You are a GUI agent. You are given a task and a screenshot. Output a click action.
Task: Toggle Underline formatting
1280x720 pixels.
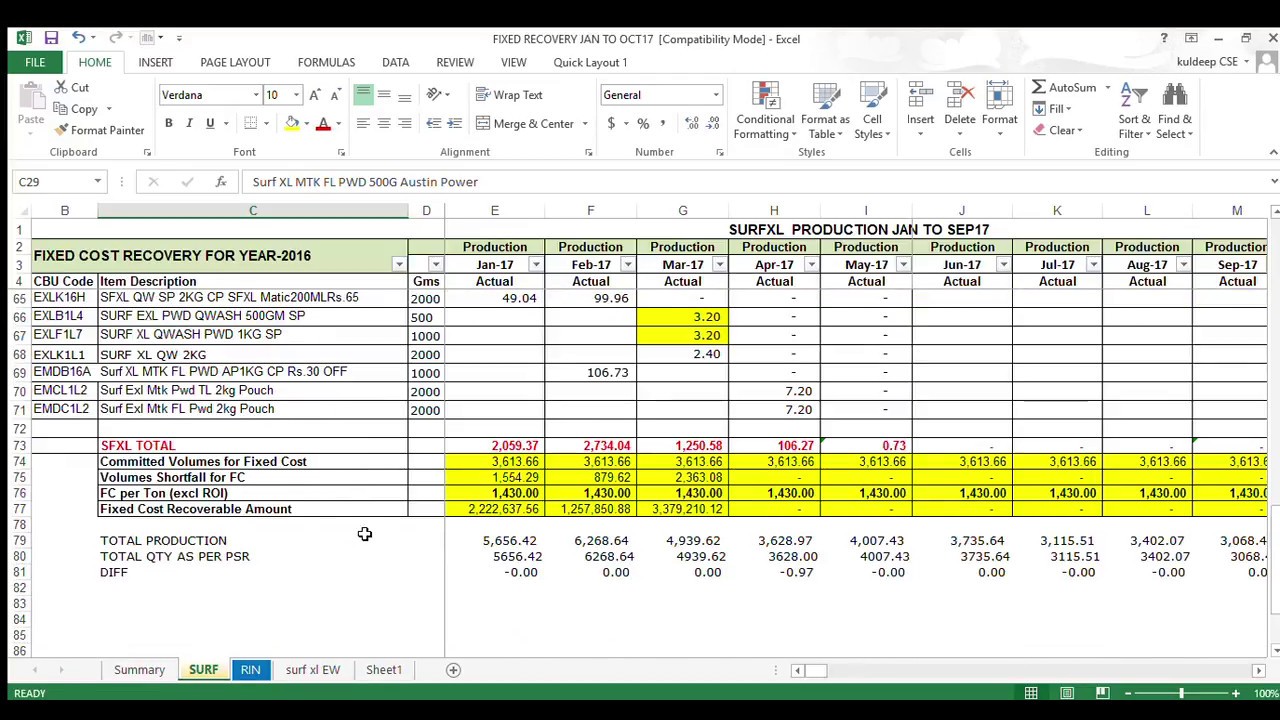pyautogui.click(x=210, y=124)
